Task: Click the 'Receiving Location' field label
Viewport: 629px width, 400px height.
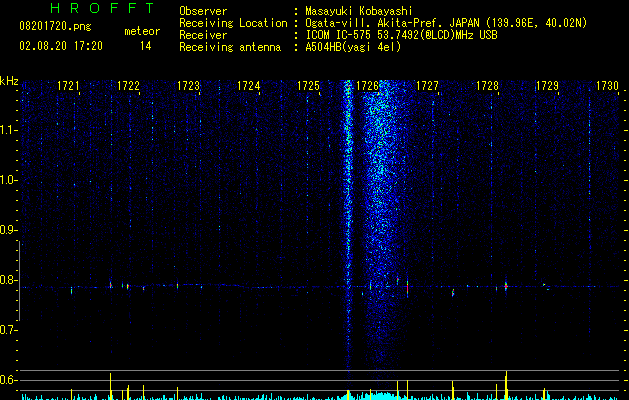Action: (233, 23)
